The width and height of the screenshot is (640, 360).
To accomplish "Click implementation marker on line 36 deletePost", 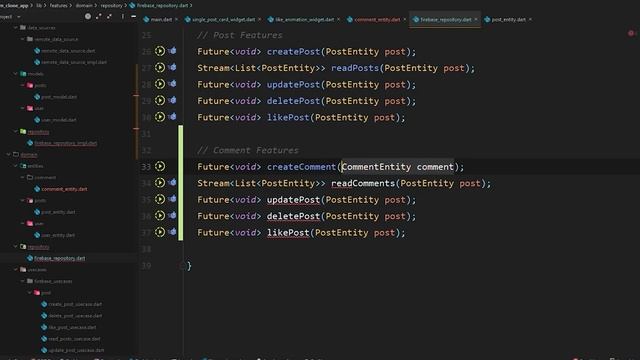I will pyautogui.click(x=173, y=215).
